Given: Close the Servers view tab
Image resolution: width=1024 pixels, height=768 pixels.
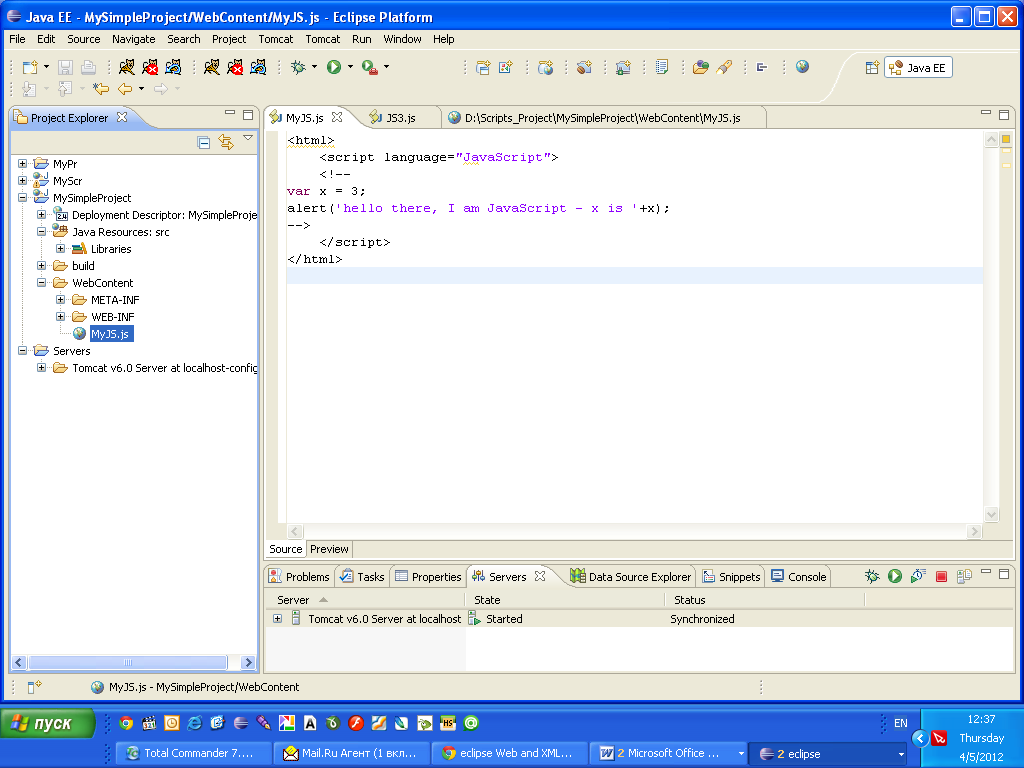Looking at the screenshot, I should pos(539,576).
